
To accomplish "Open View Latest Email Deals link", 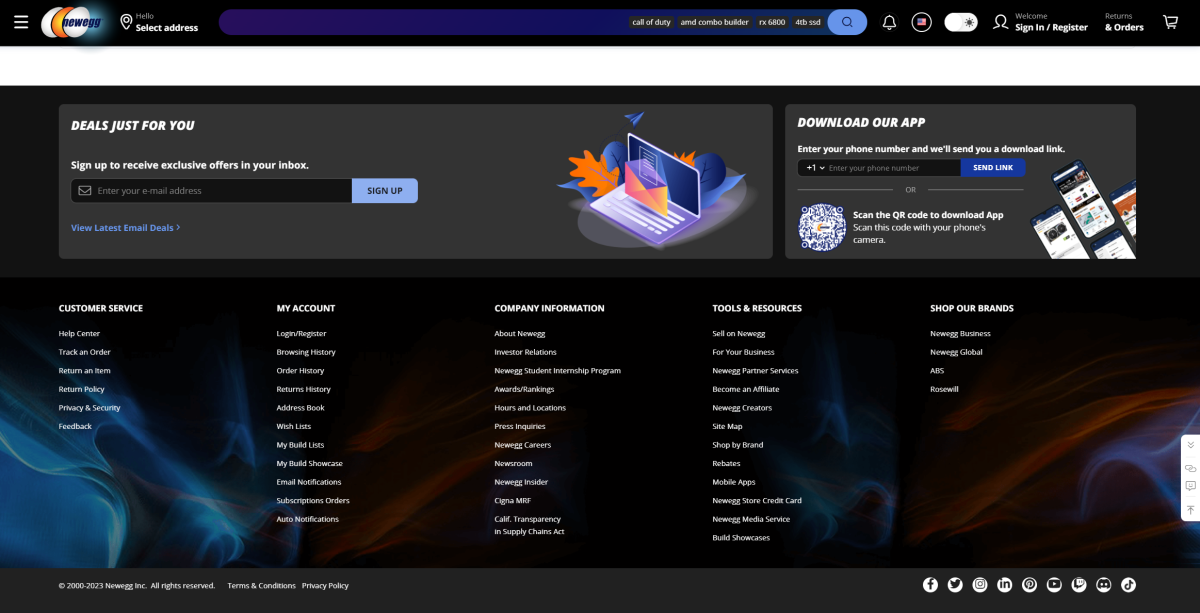I will [125, 228].
